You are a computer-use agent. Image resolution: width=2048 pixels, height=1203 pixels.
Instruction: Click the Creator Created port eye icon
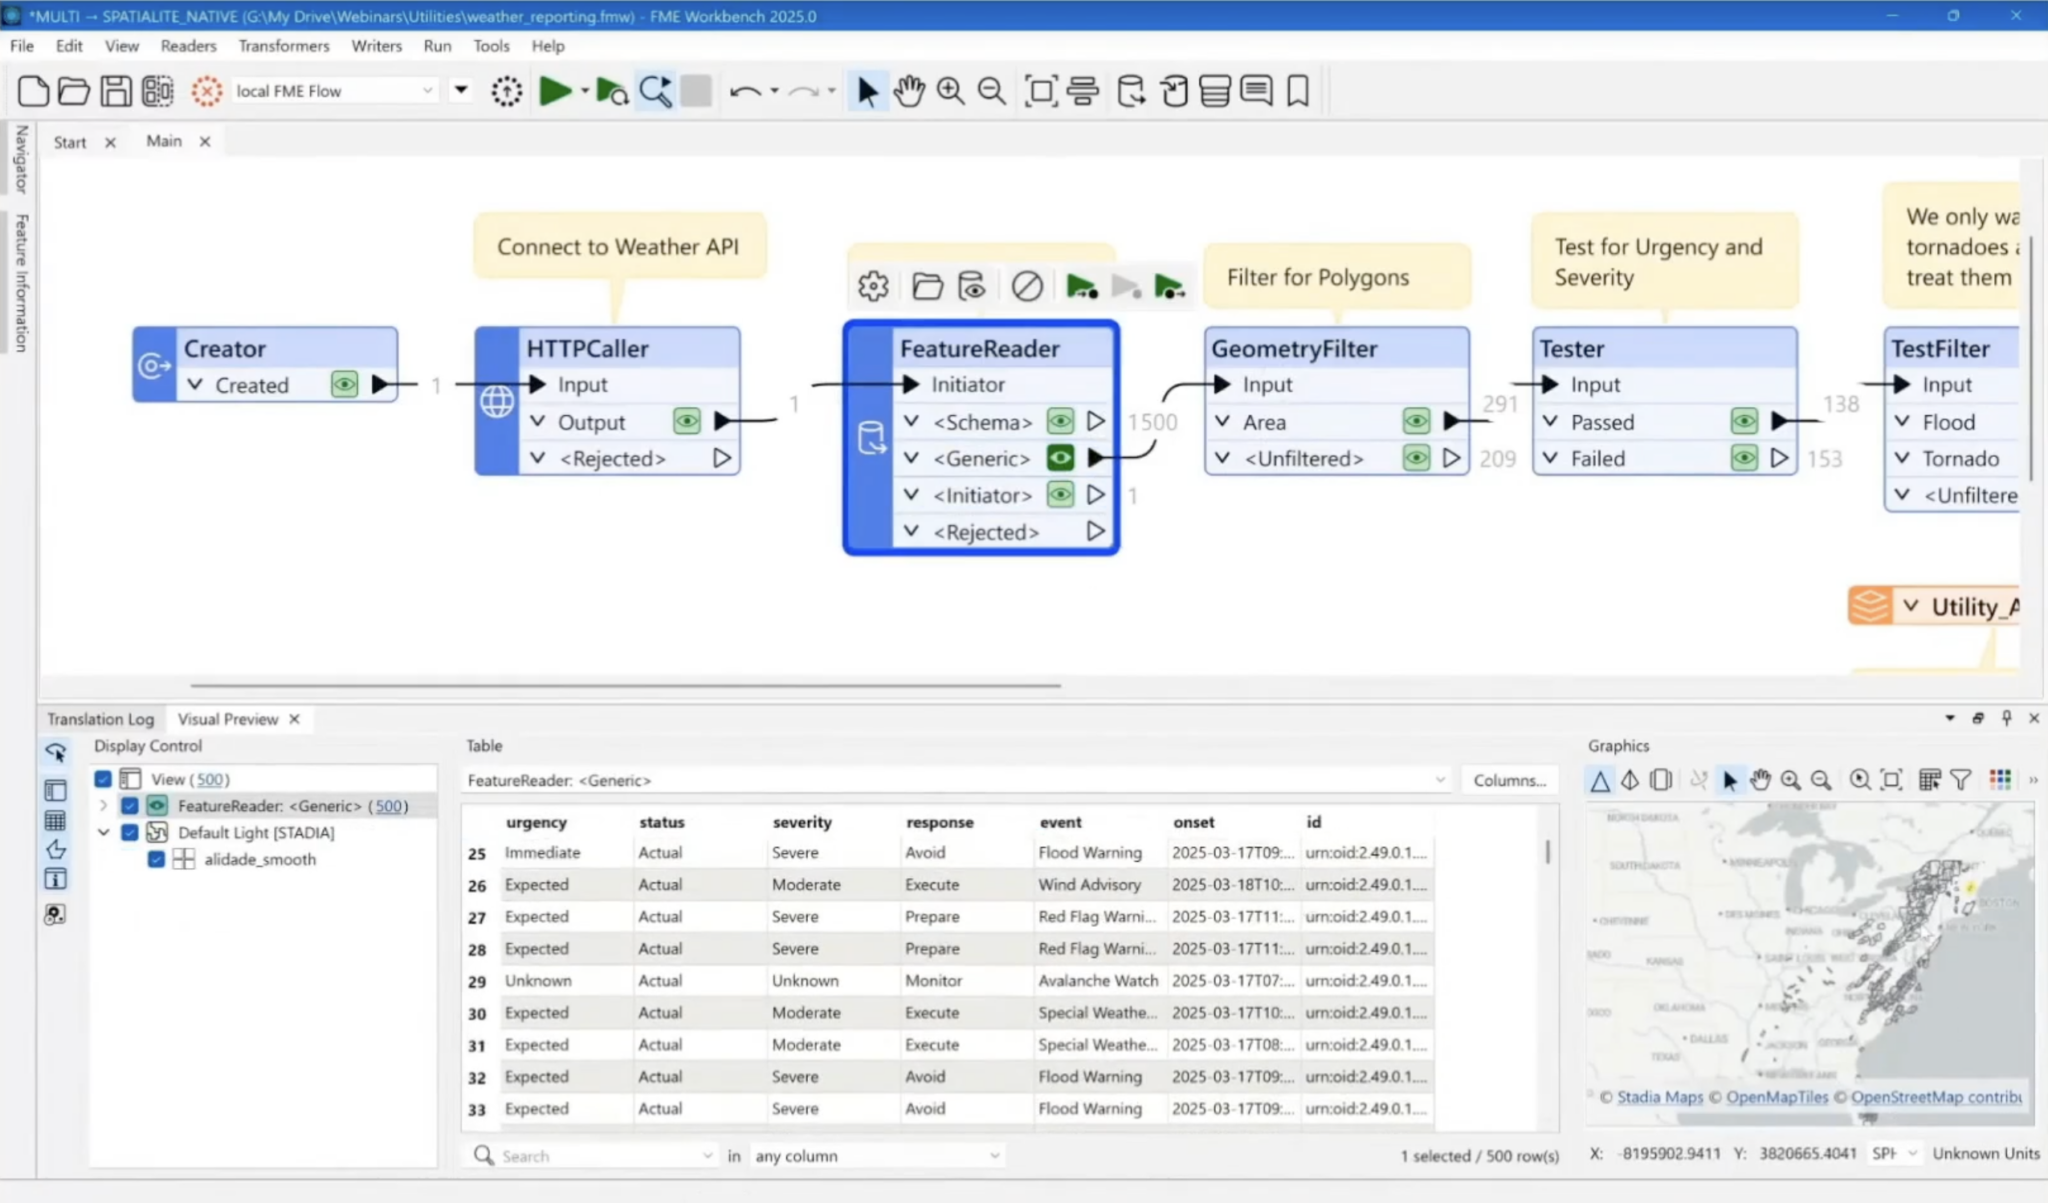[x=344, y=384]
